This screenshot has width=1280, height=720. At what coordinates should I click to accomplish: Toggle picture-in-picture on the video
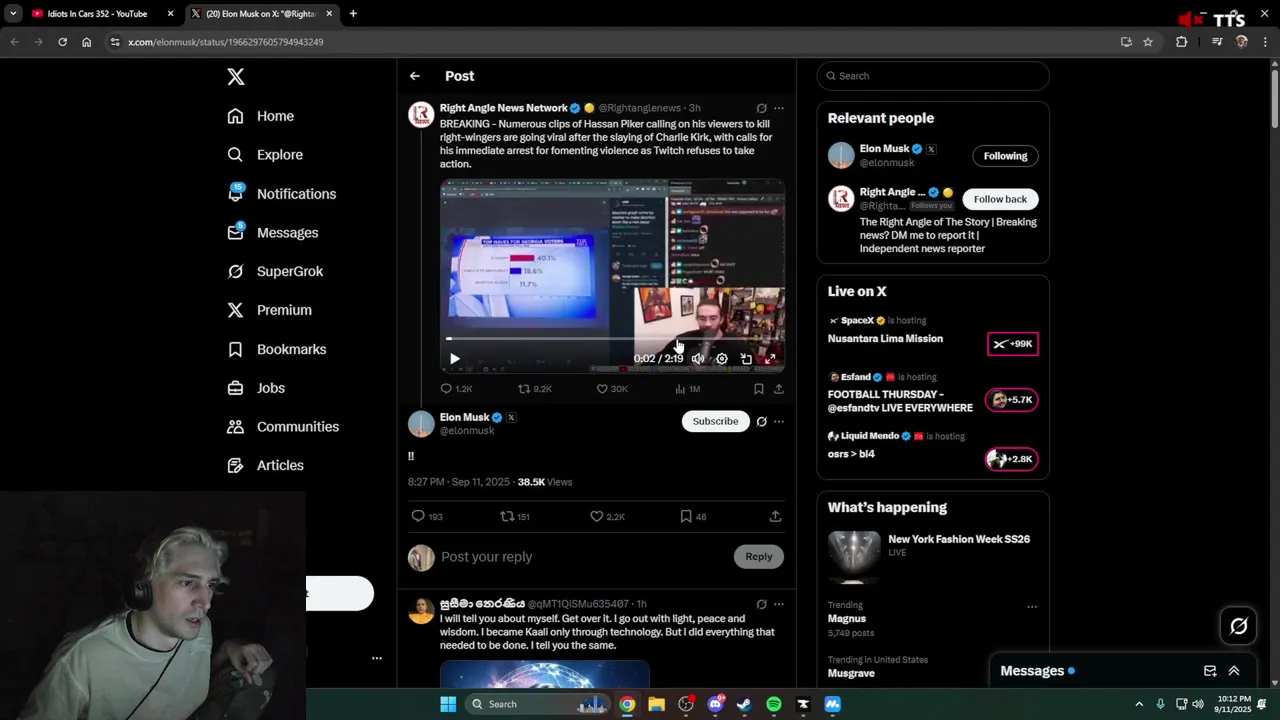(746, 358)
